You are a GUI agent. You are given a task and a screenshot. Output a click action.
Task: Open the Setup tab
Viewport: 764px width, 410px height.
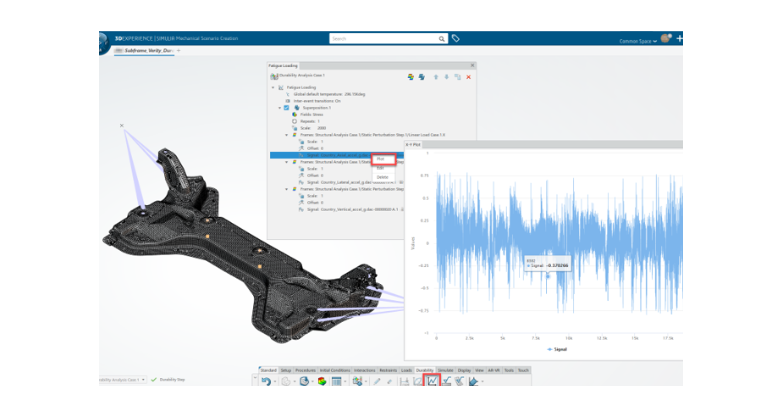tap(286, 369)
